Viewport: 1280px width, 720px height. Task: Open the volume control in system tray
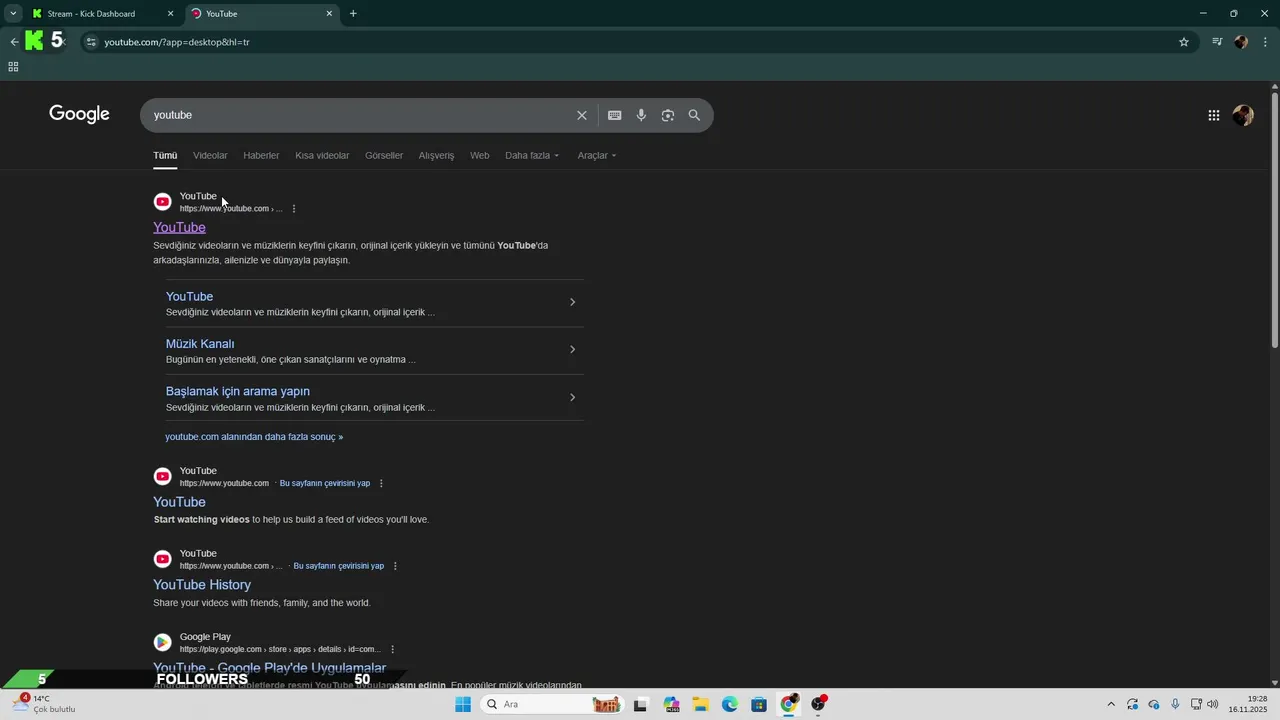coord(1213,704)
